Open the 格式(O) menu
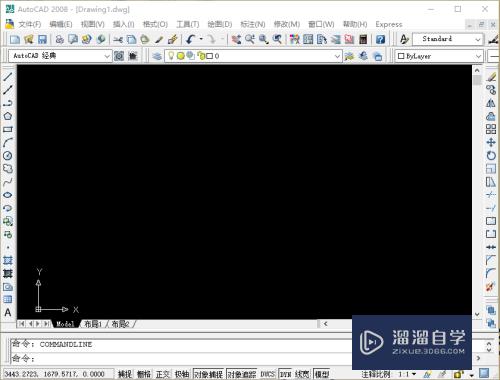Viewport: 500px width, 380px height. (155, 24)
